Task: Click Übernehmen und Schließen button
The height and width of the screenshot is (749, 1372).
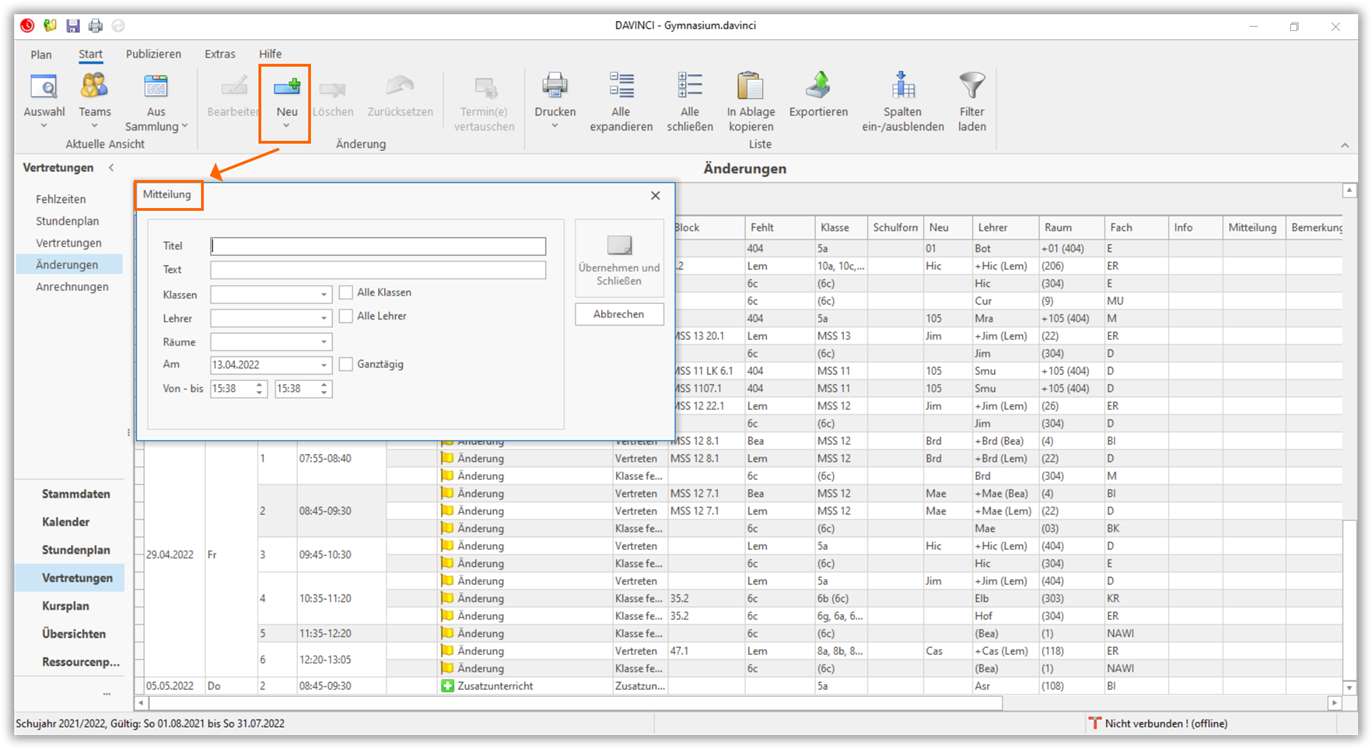Action: pyautogui.click(x=619, y=258)
